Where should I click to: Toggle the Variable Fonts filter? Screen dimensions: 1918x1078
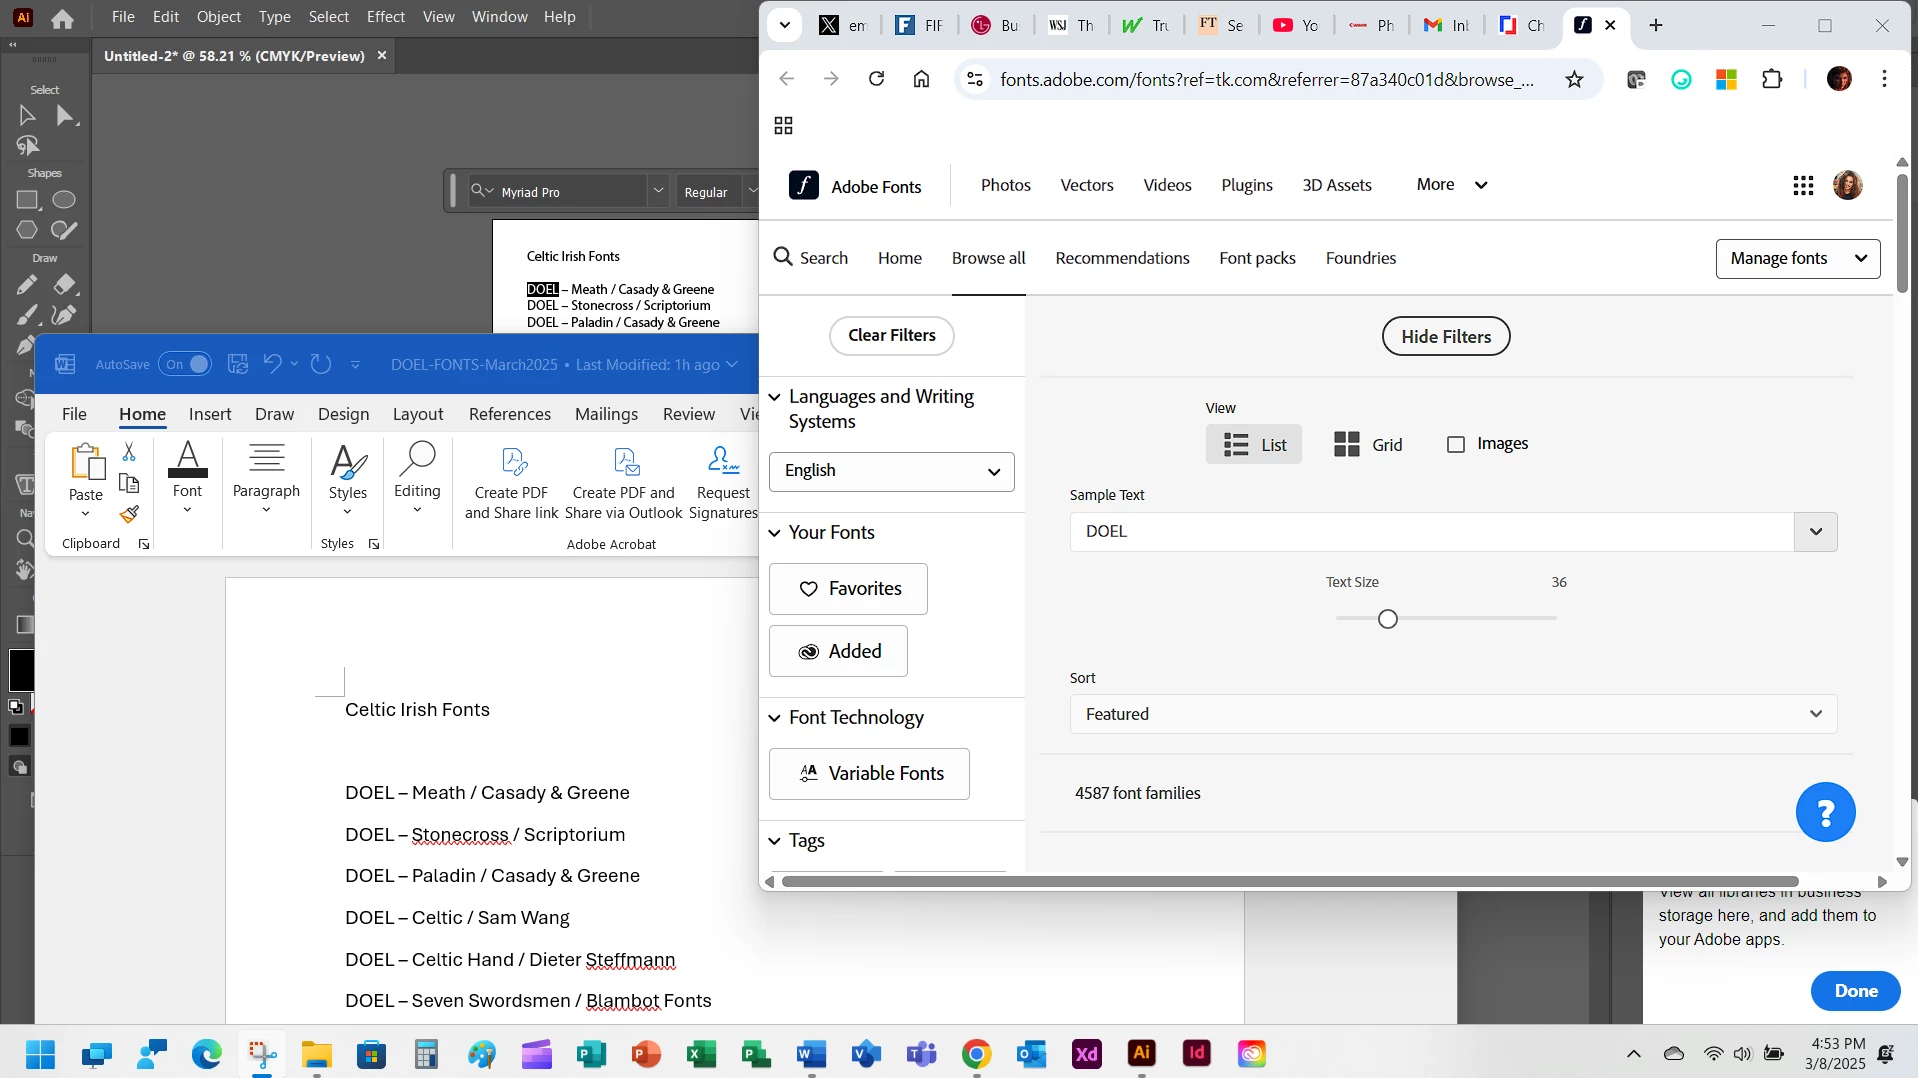(869, 774)
